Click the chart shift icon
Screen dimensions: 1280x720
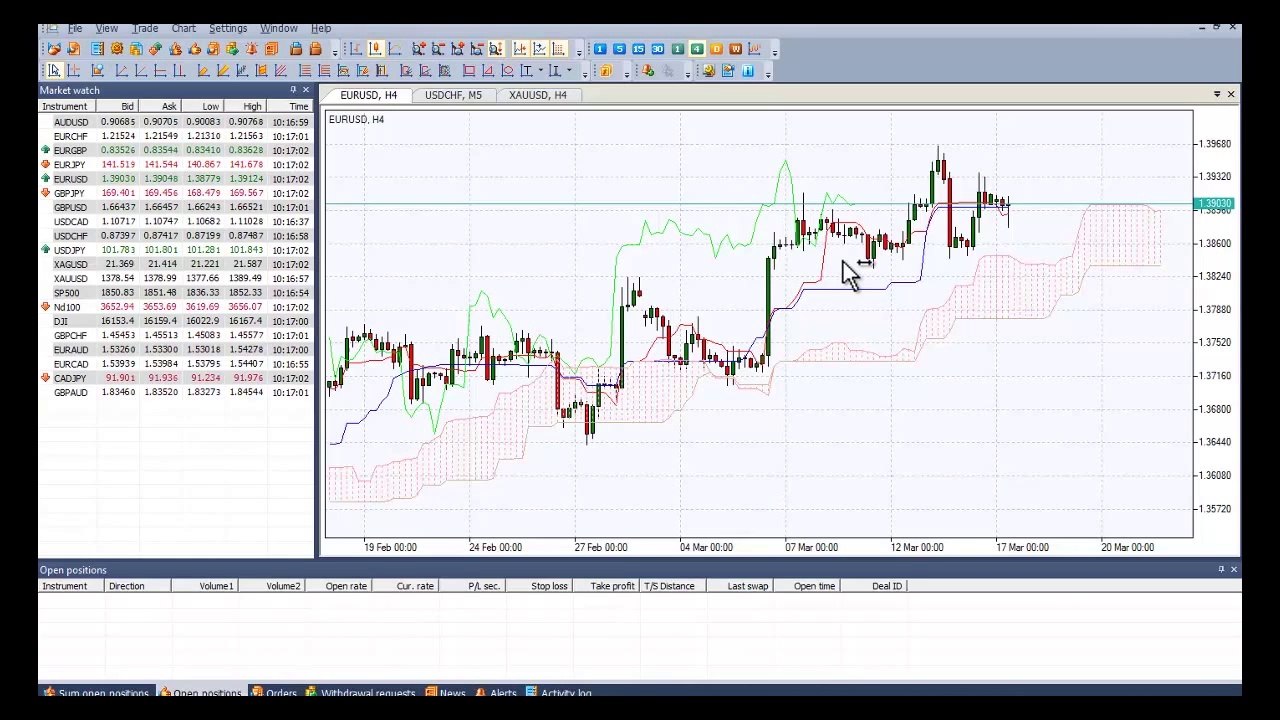[519, 49]
